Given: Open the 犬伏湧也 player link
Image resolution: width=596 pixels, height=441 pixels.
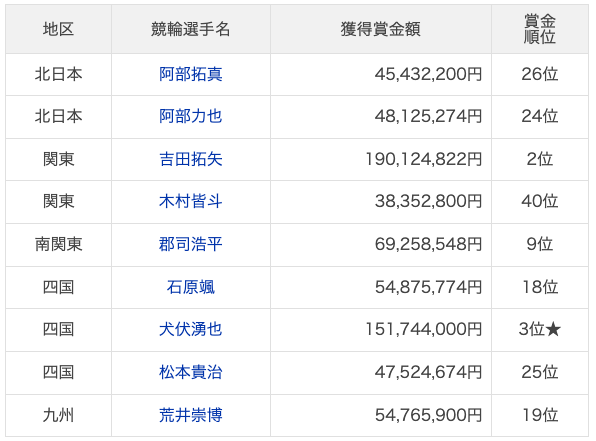Looking at the screenshot, I should pos(190,329).
